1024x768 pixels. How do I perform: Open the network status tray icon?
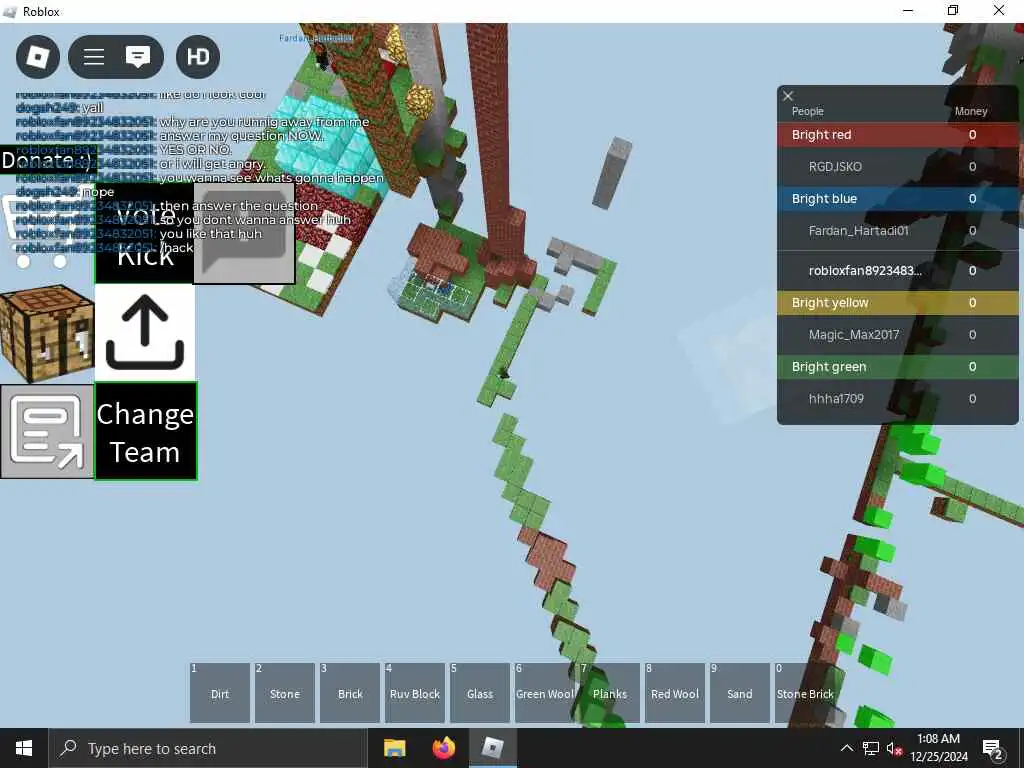click(871, 748)
